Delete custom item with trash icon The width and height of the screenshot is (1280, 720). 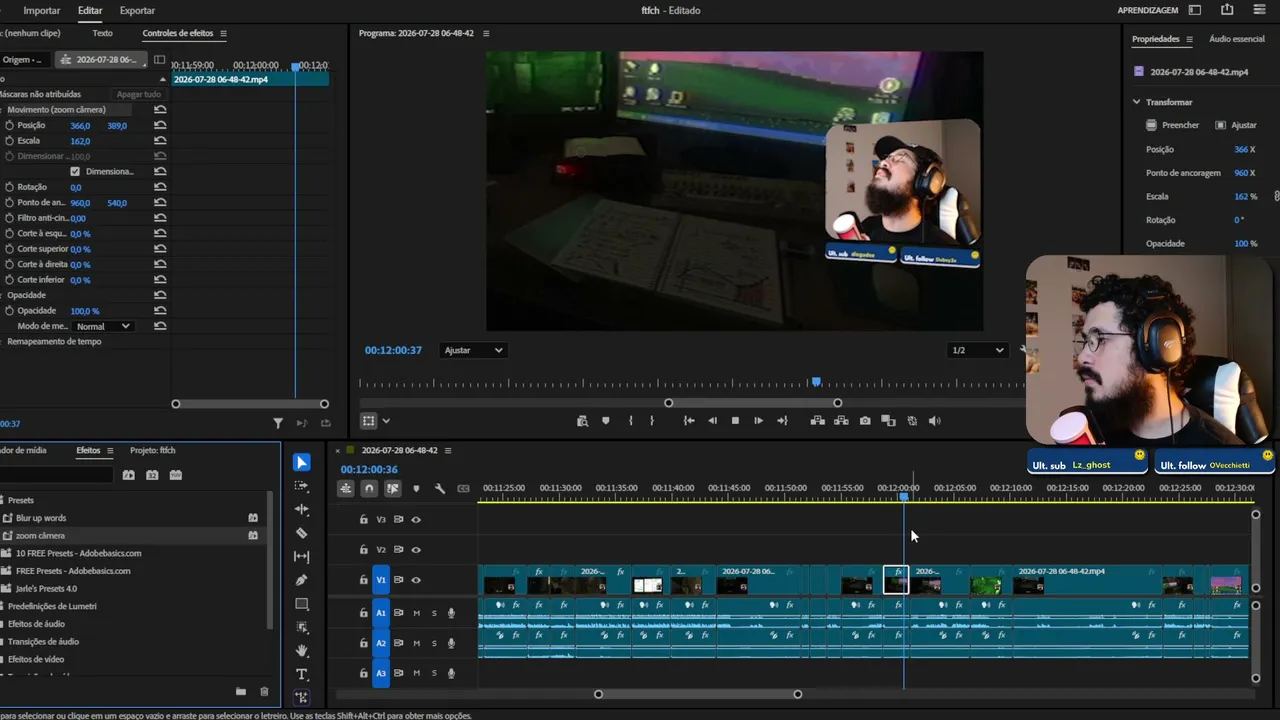point(264,691)
